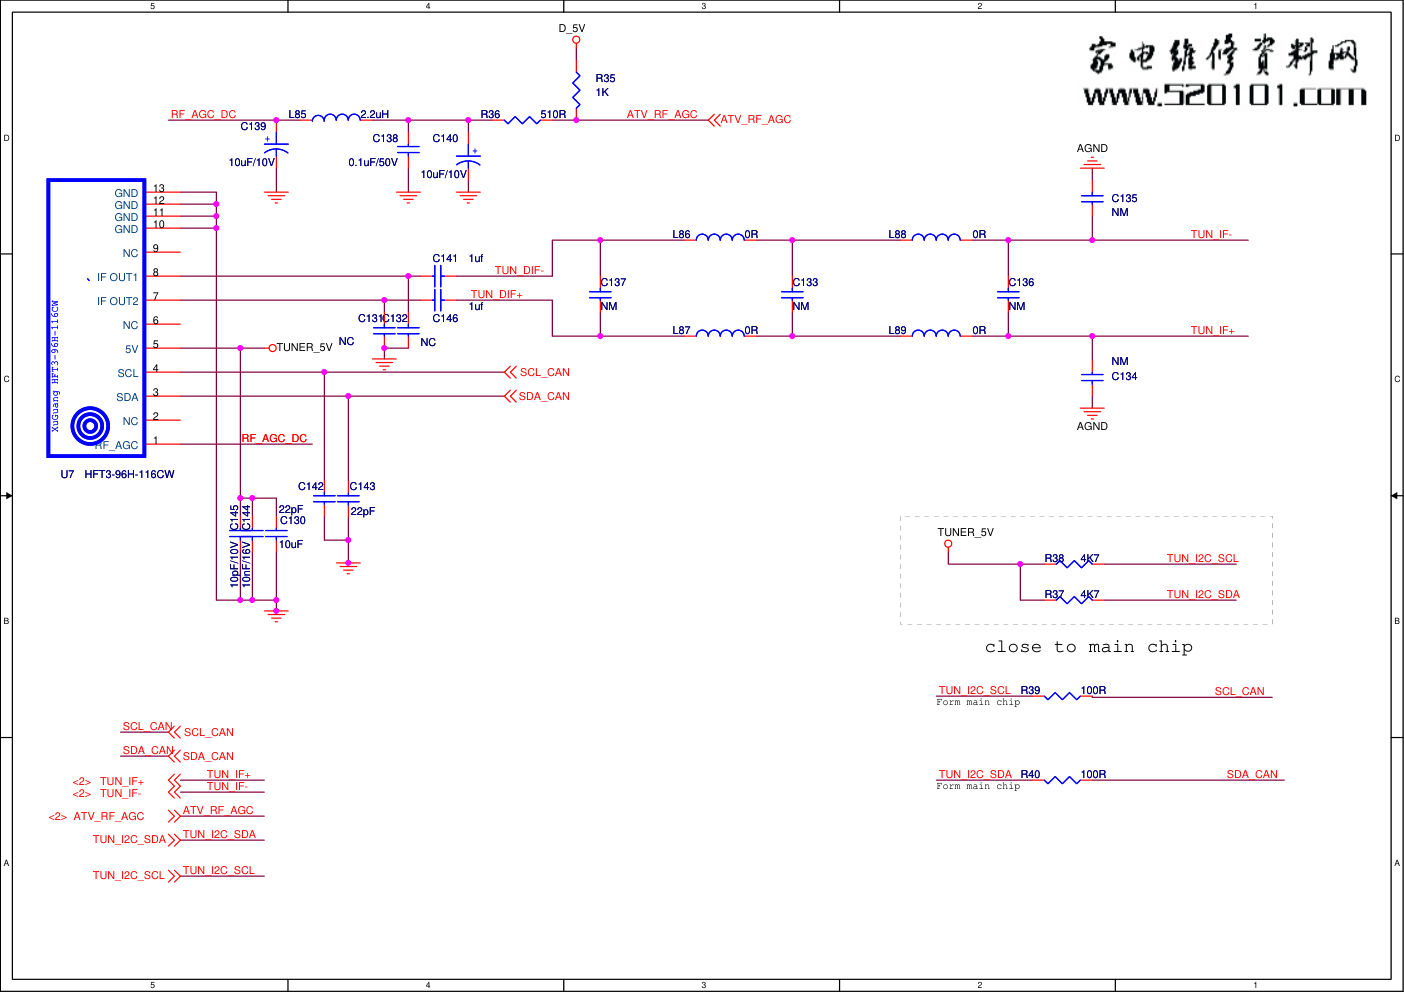This screenshot has width=1404, height=992.
Task: Click the SCL_CAN label right of R39
Action: tap(1239, 691)
